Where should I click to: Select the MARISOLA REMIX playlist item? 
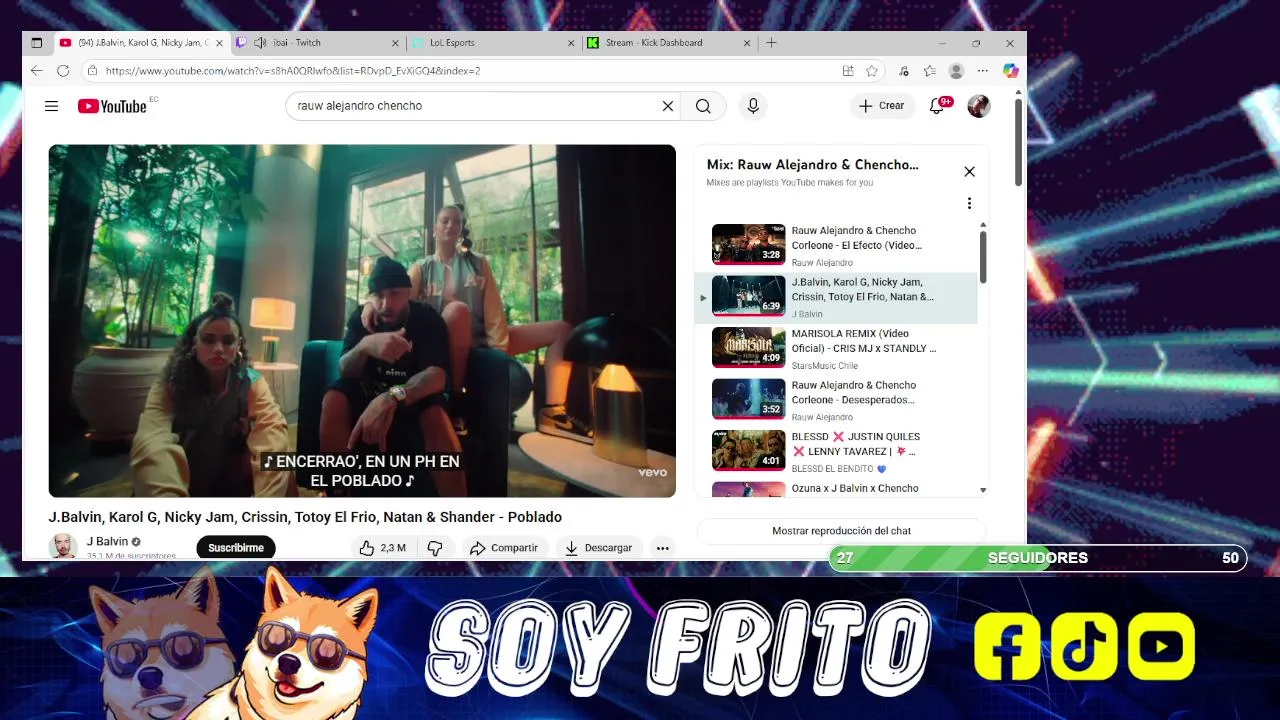point(836,349)
